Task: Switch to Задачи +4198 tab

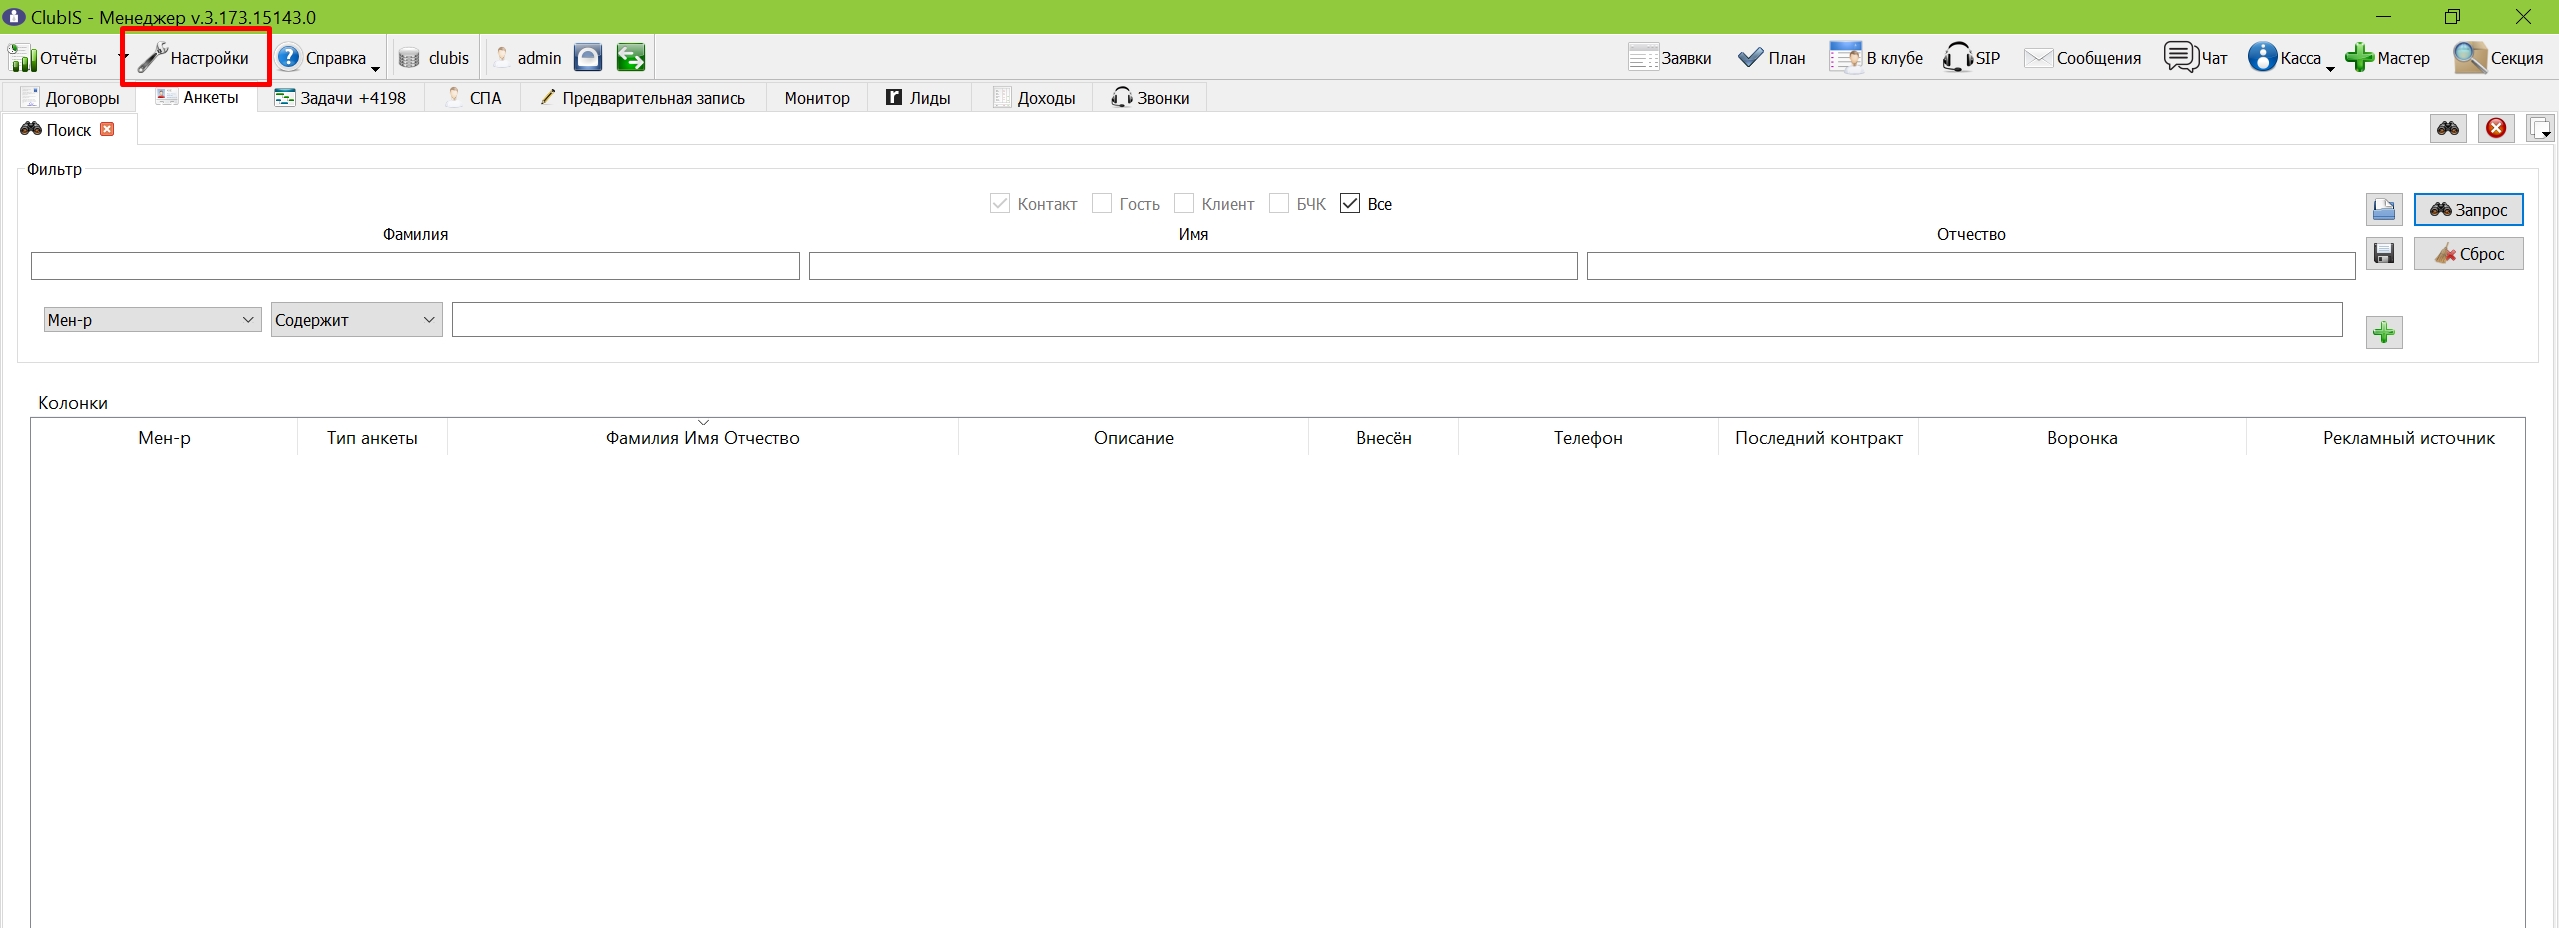Action: [x=340, y=98]
